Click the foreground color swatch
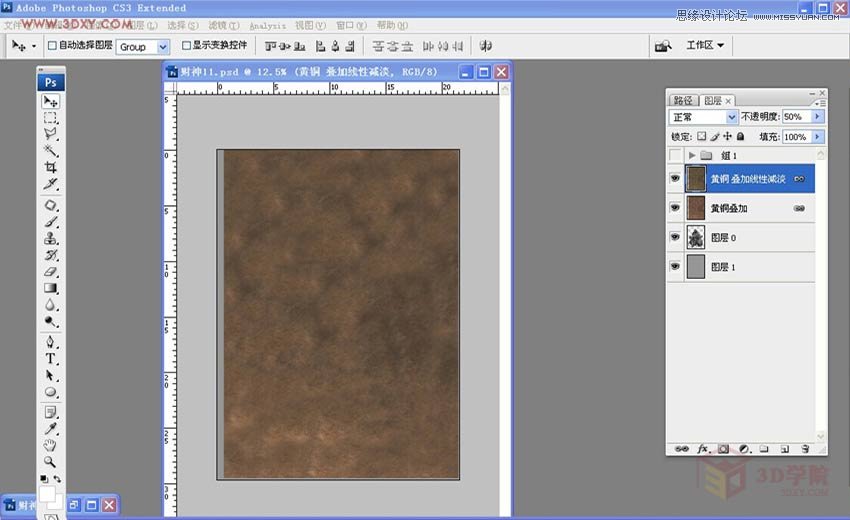850x520 pixels. click(47, 493)
